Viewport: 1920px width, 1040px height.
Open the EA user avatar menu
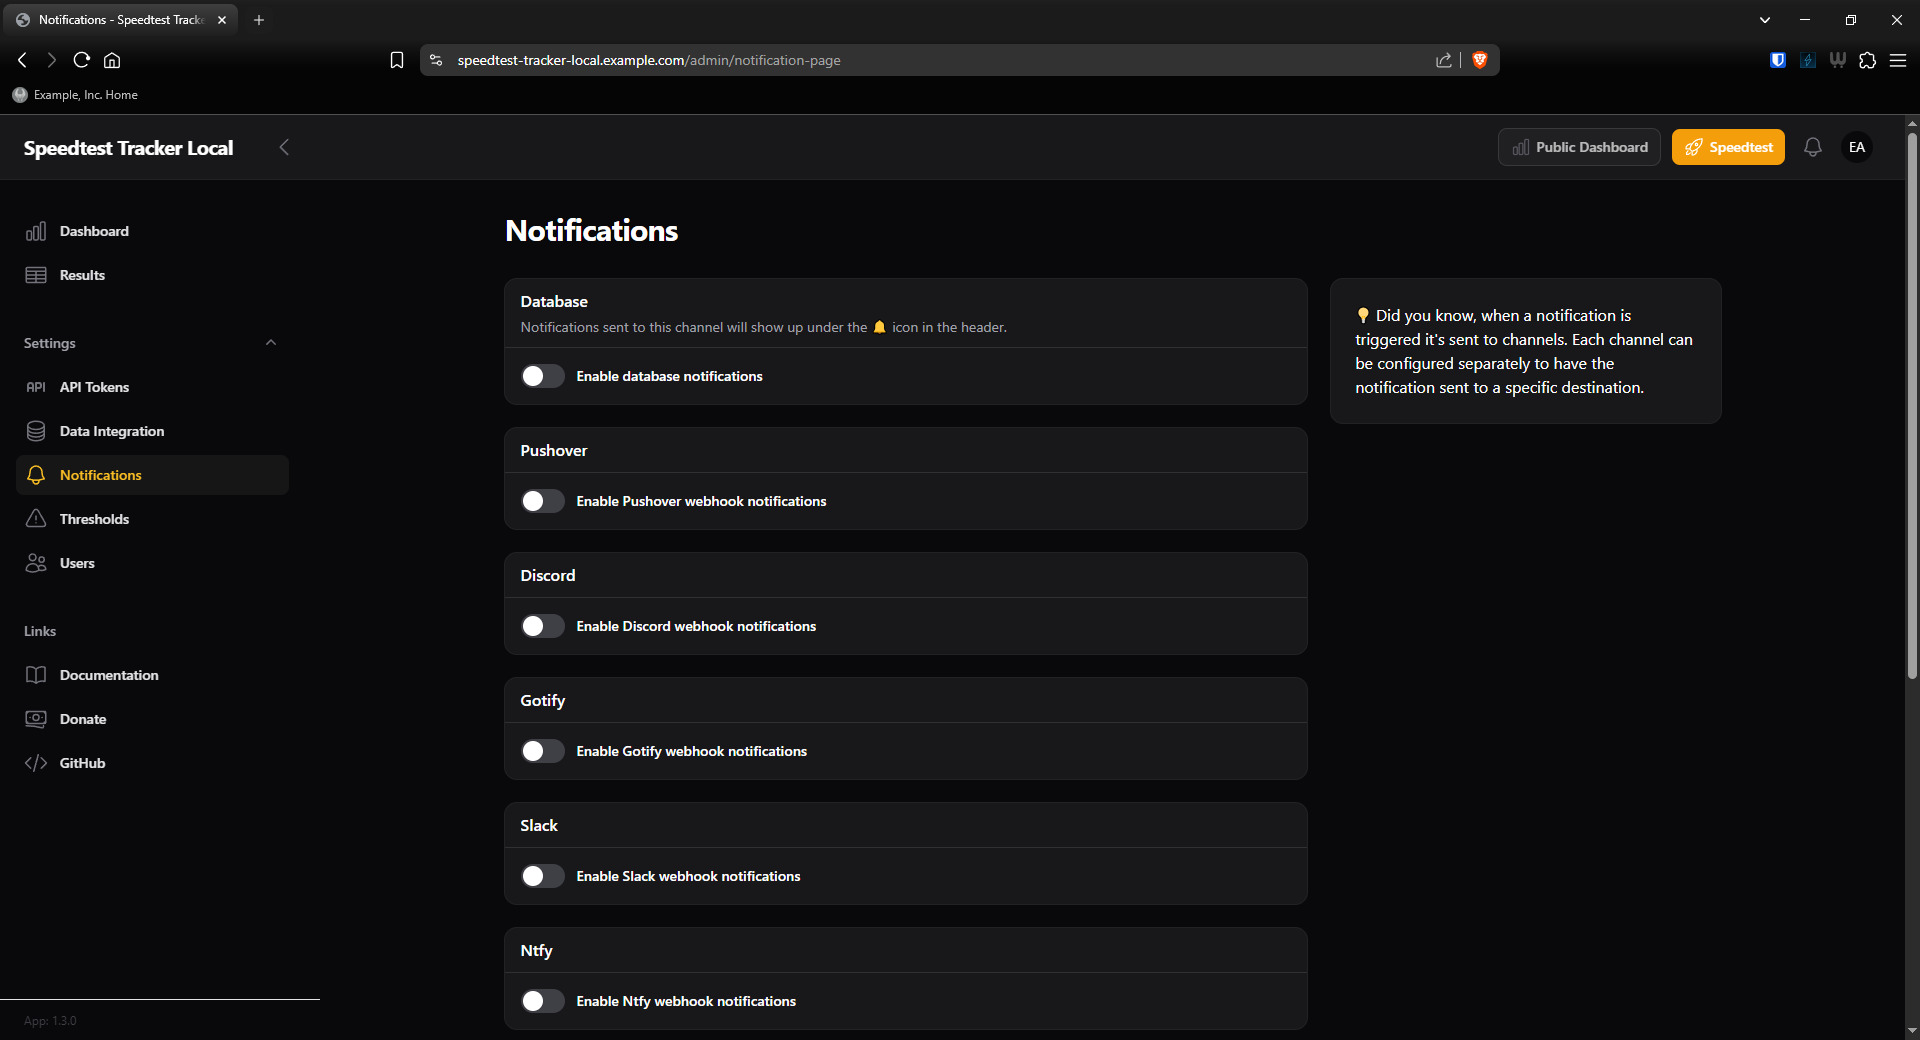coord(1856,147)
